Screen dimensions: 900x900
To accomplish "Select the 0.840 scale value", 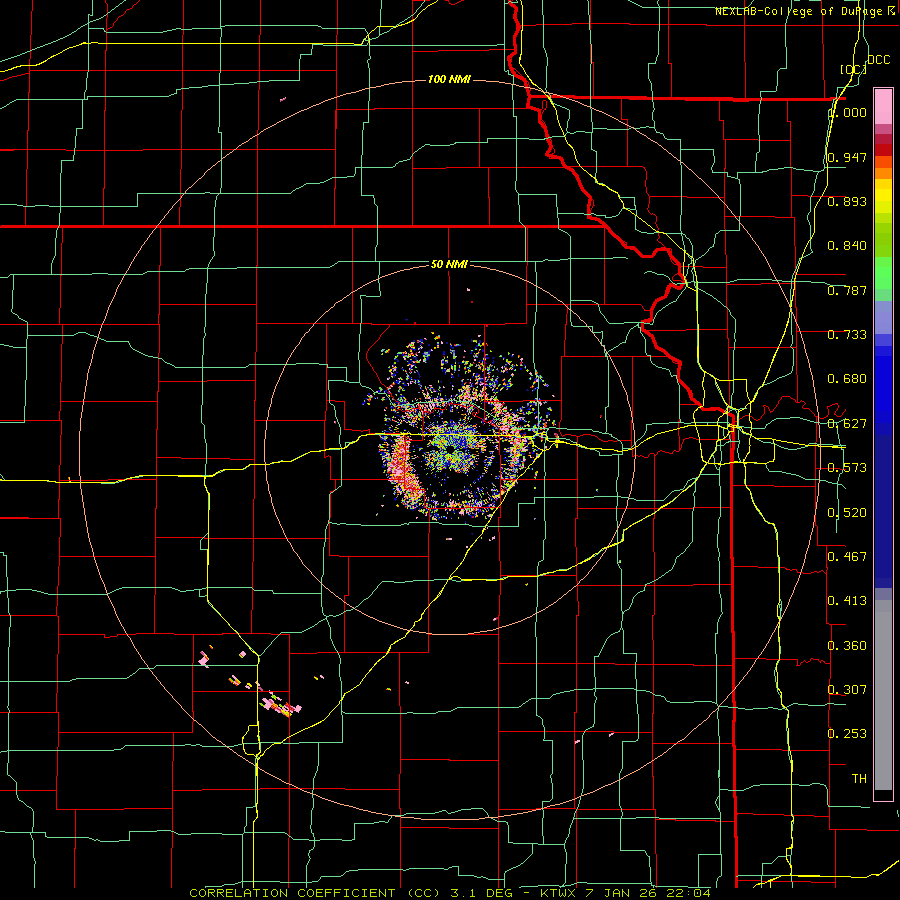I will [x=847, y=246].
